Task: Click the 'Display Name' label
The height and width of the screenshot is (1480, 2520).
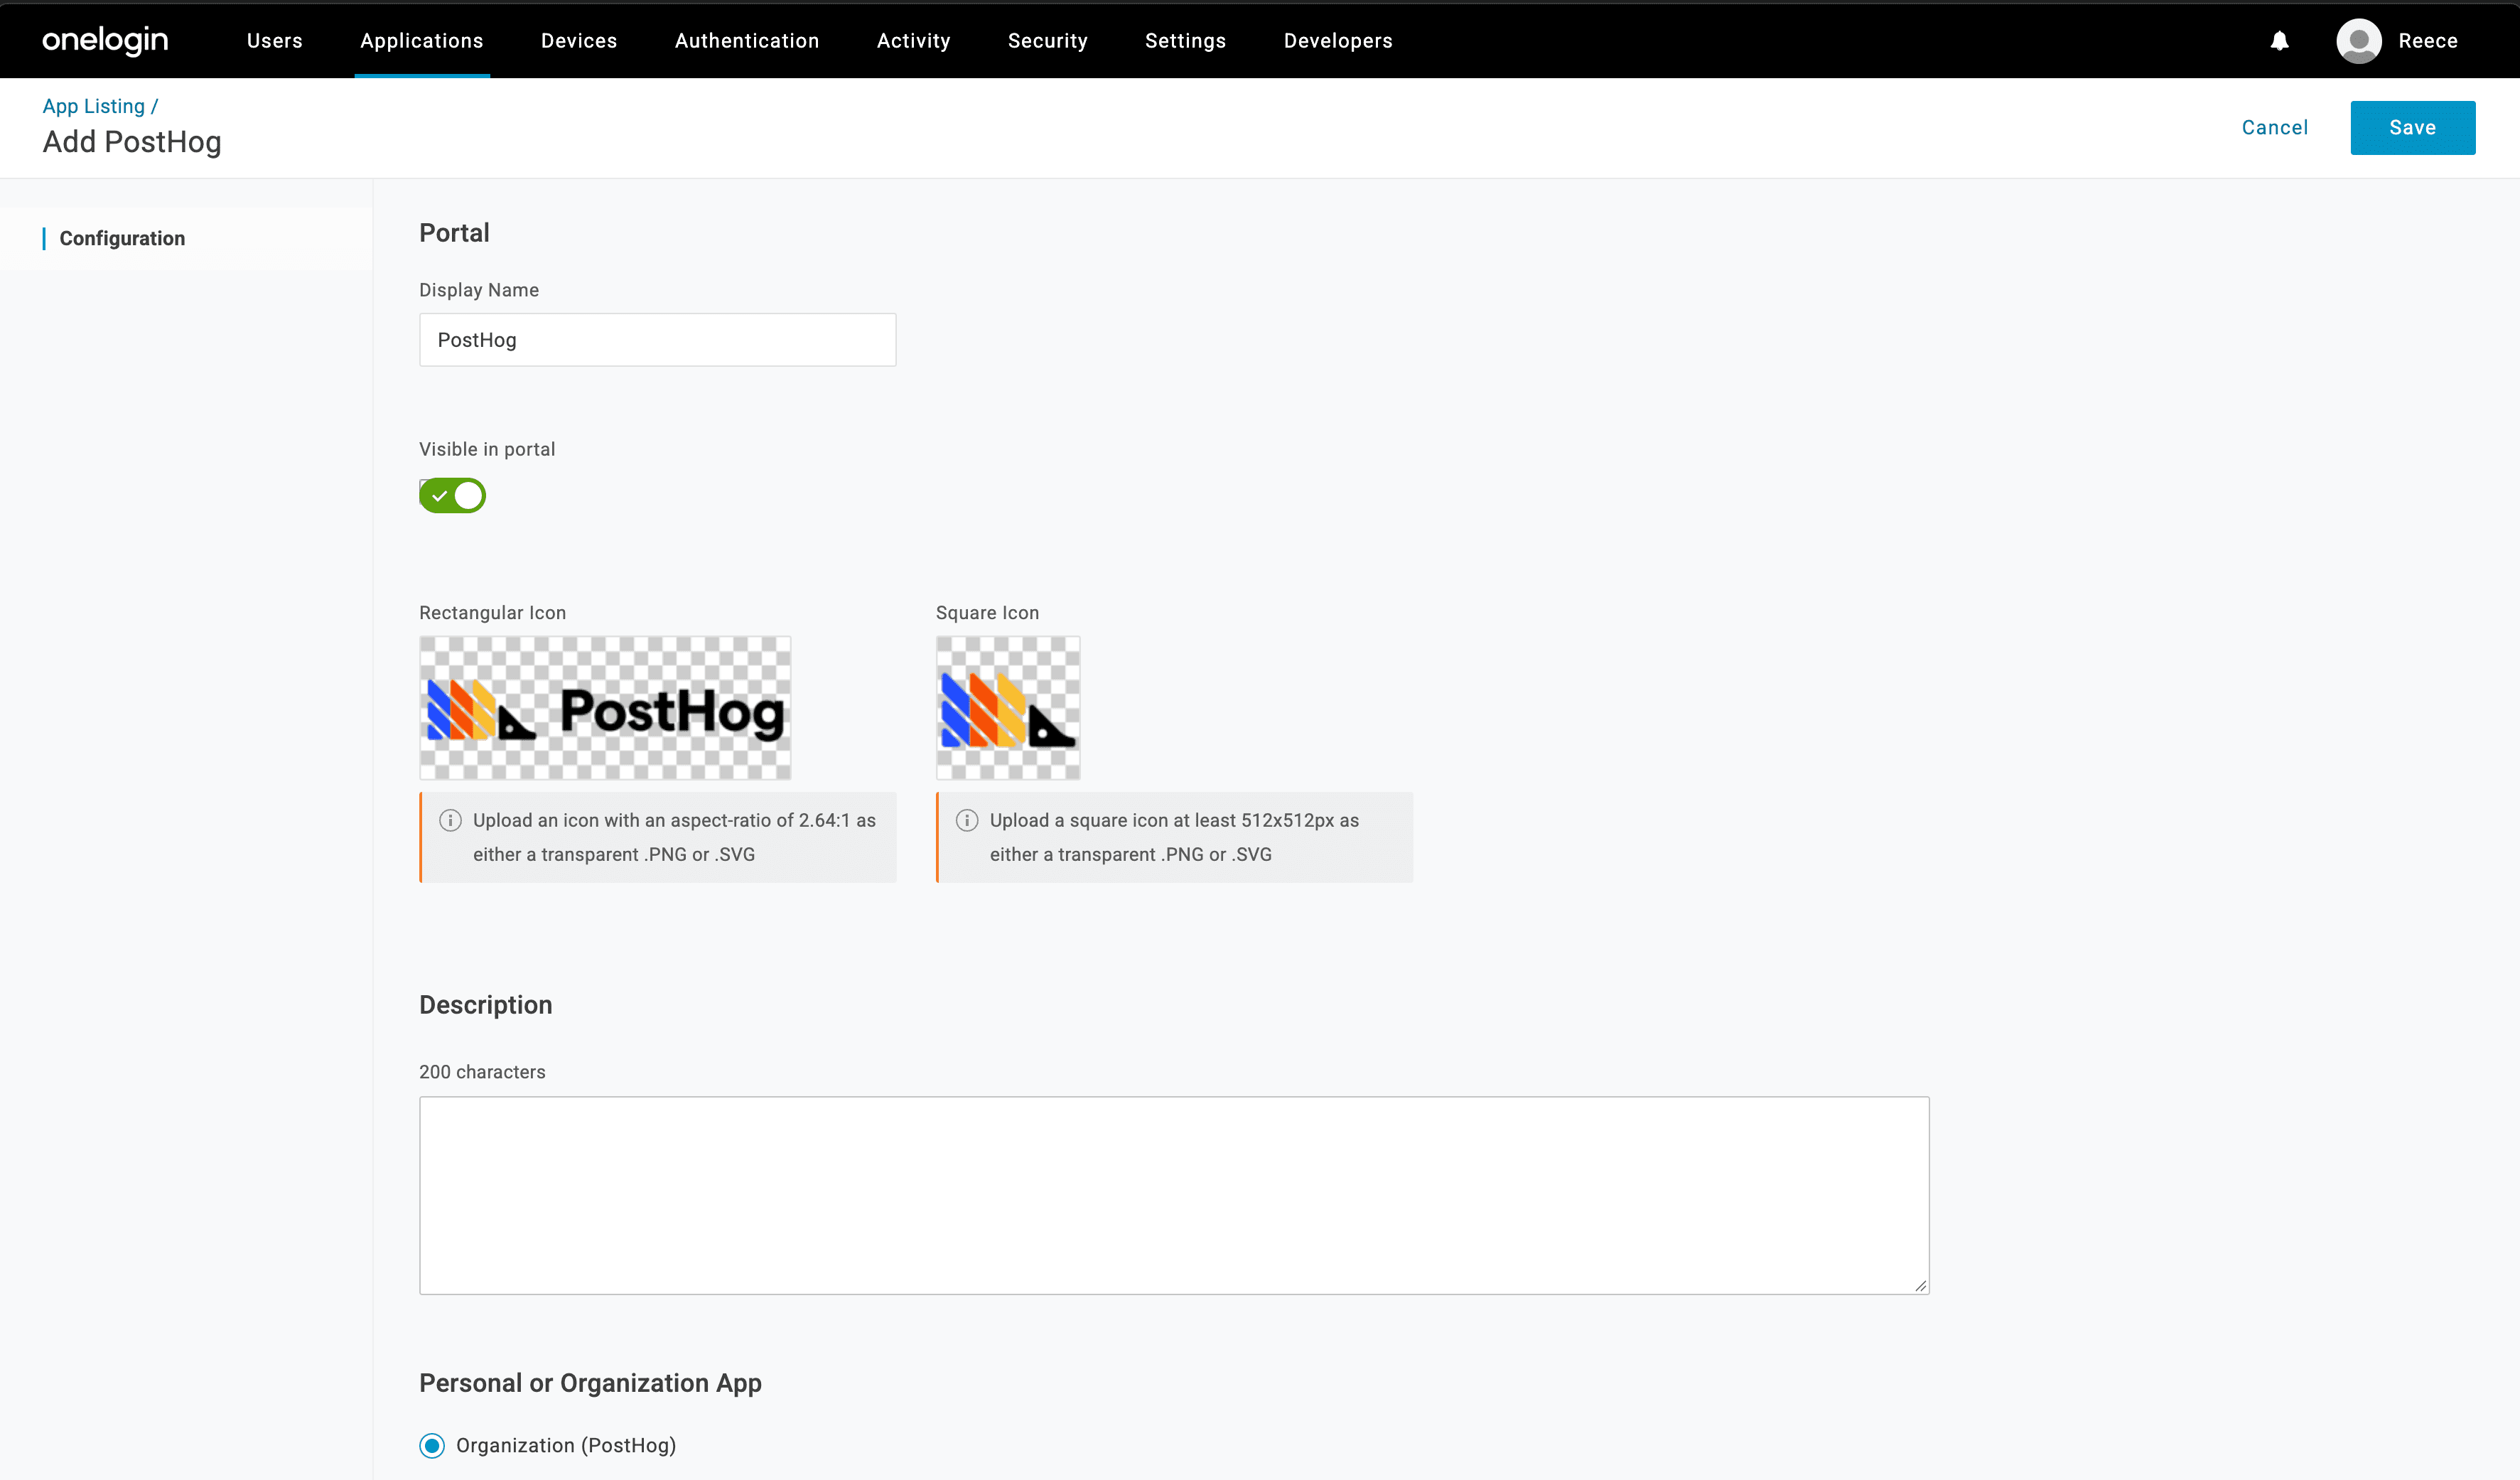Action: coord(479,290)
